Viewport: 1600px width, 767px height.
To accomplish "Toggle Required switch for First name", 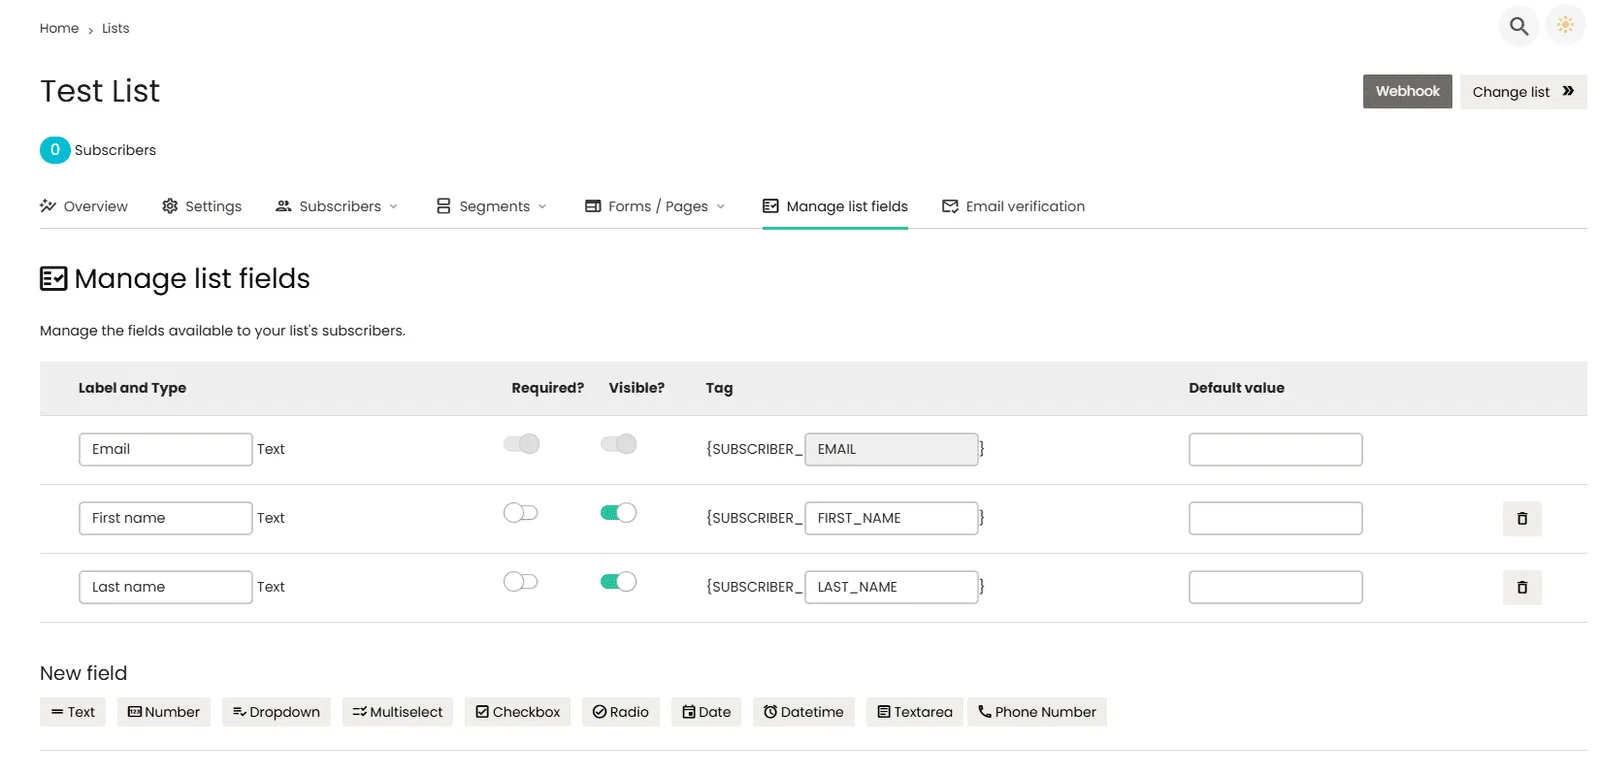I will (x=520, y=513).
